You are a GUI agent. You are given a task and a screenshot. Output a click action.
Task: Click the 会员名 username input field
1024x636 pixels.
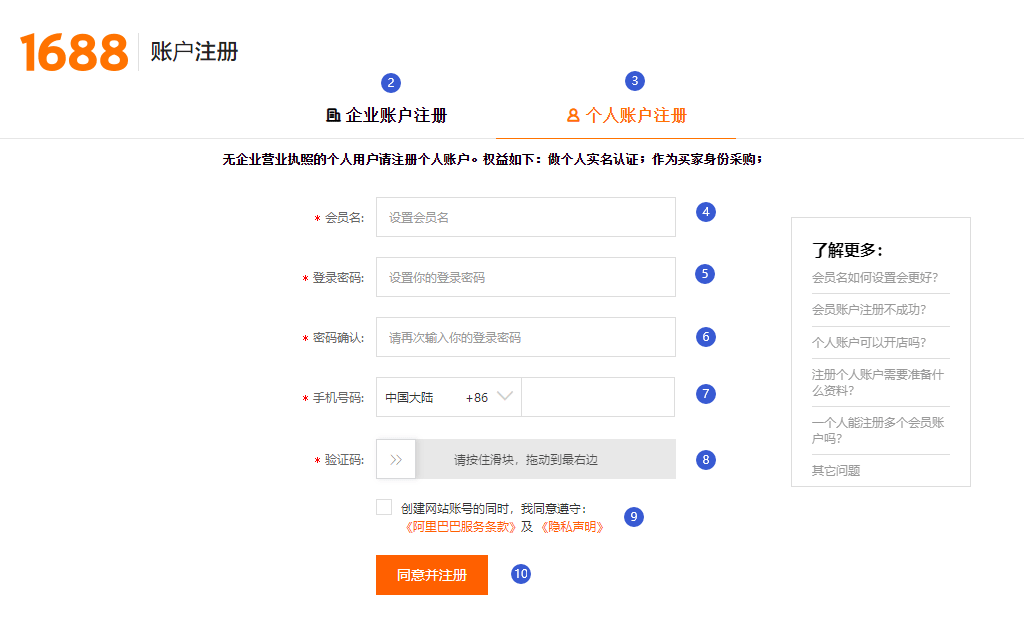tap(525, 216)
